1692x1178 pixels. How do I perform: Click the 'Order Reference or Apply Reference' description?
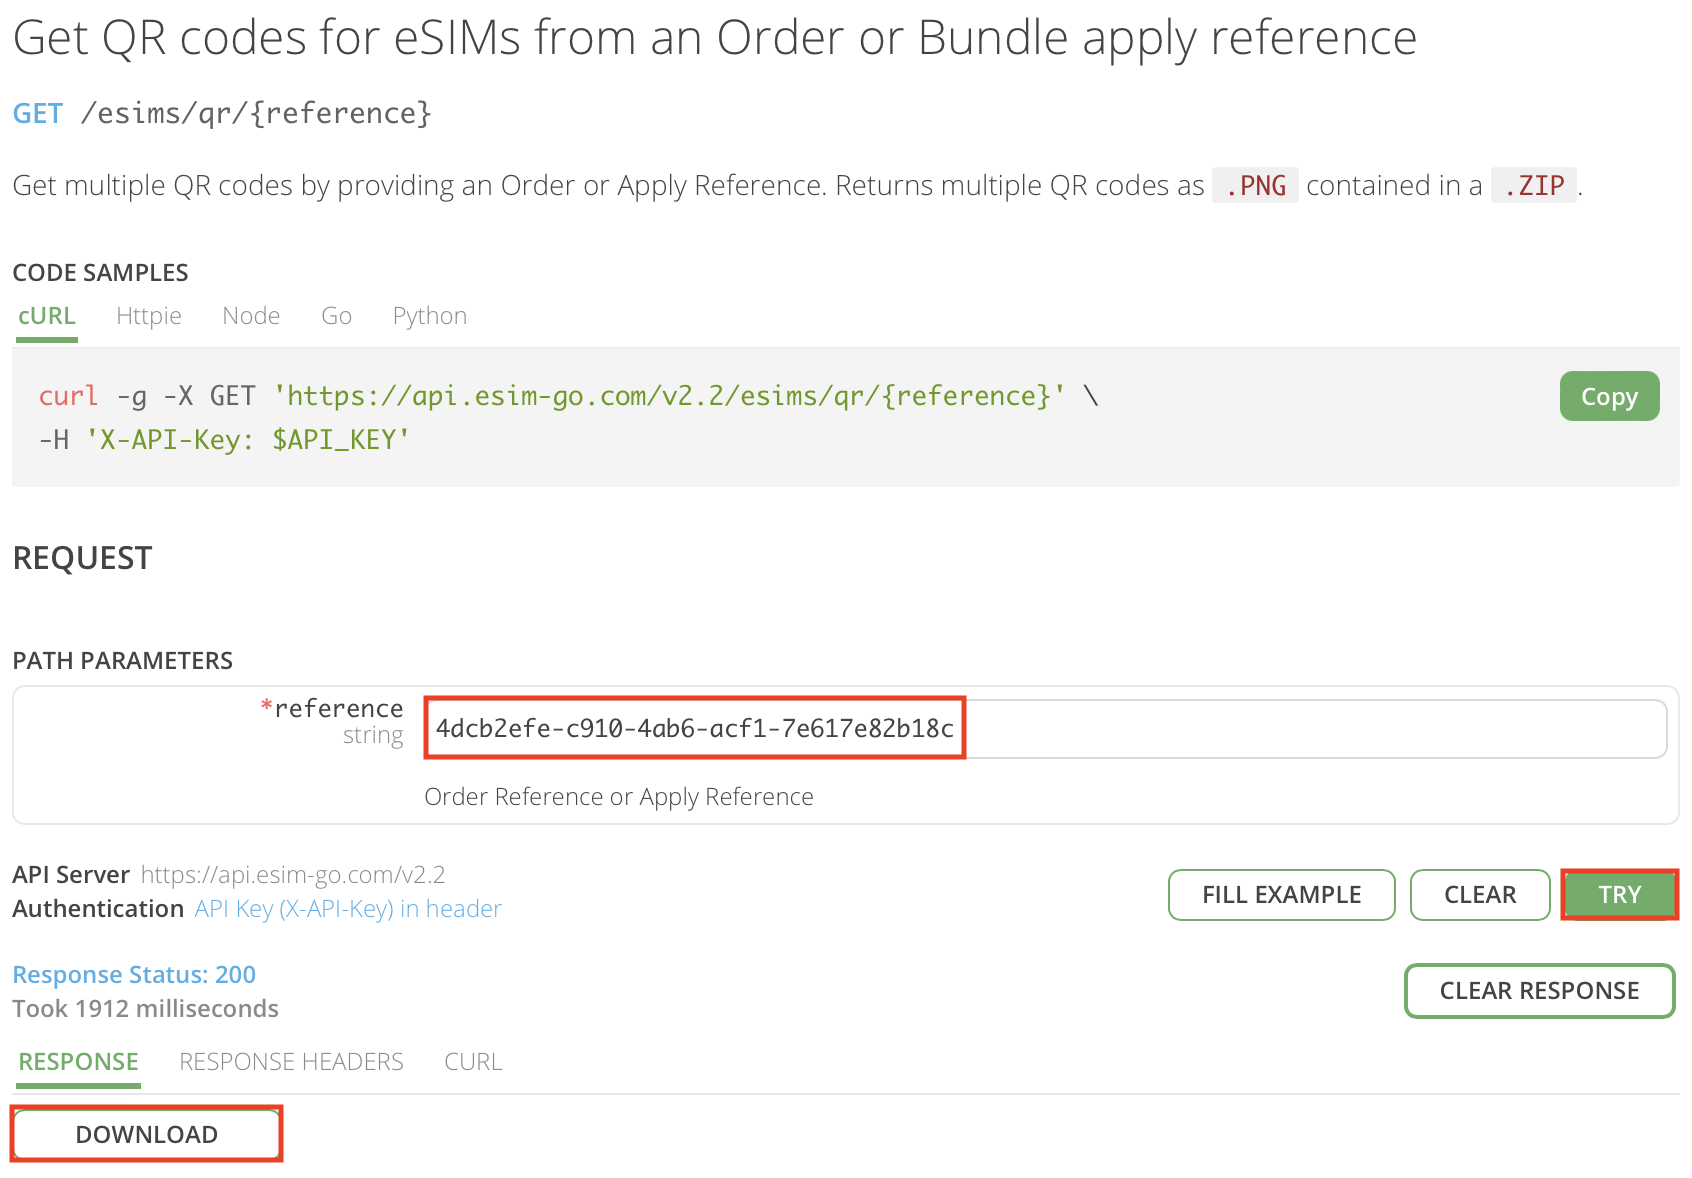619,797
